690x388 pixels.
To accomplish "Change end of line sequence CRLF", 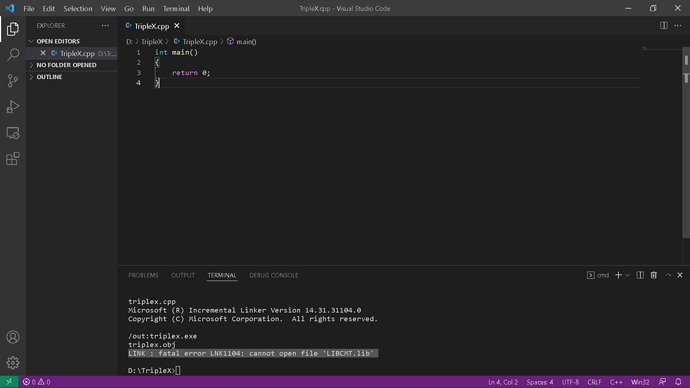I will [x=594, y=382].
